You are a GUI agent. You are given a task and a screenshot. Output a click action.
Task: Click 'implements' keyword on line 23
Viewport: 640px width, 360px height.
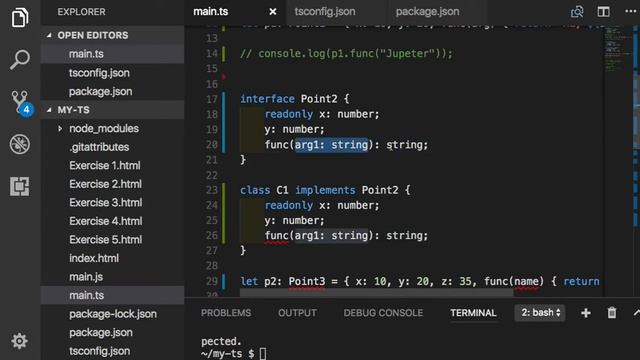pos(325,190)
